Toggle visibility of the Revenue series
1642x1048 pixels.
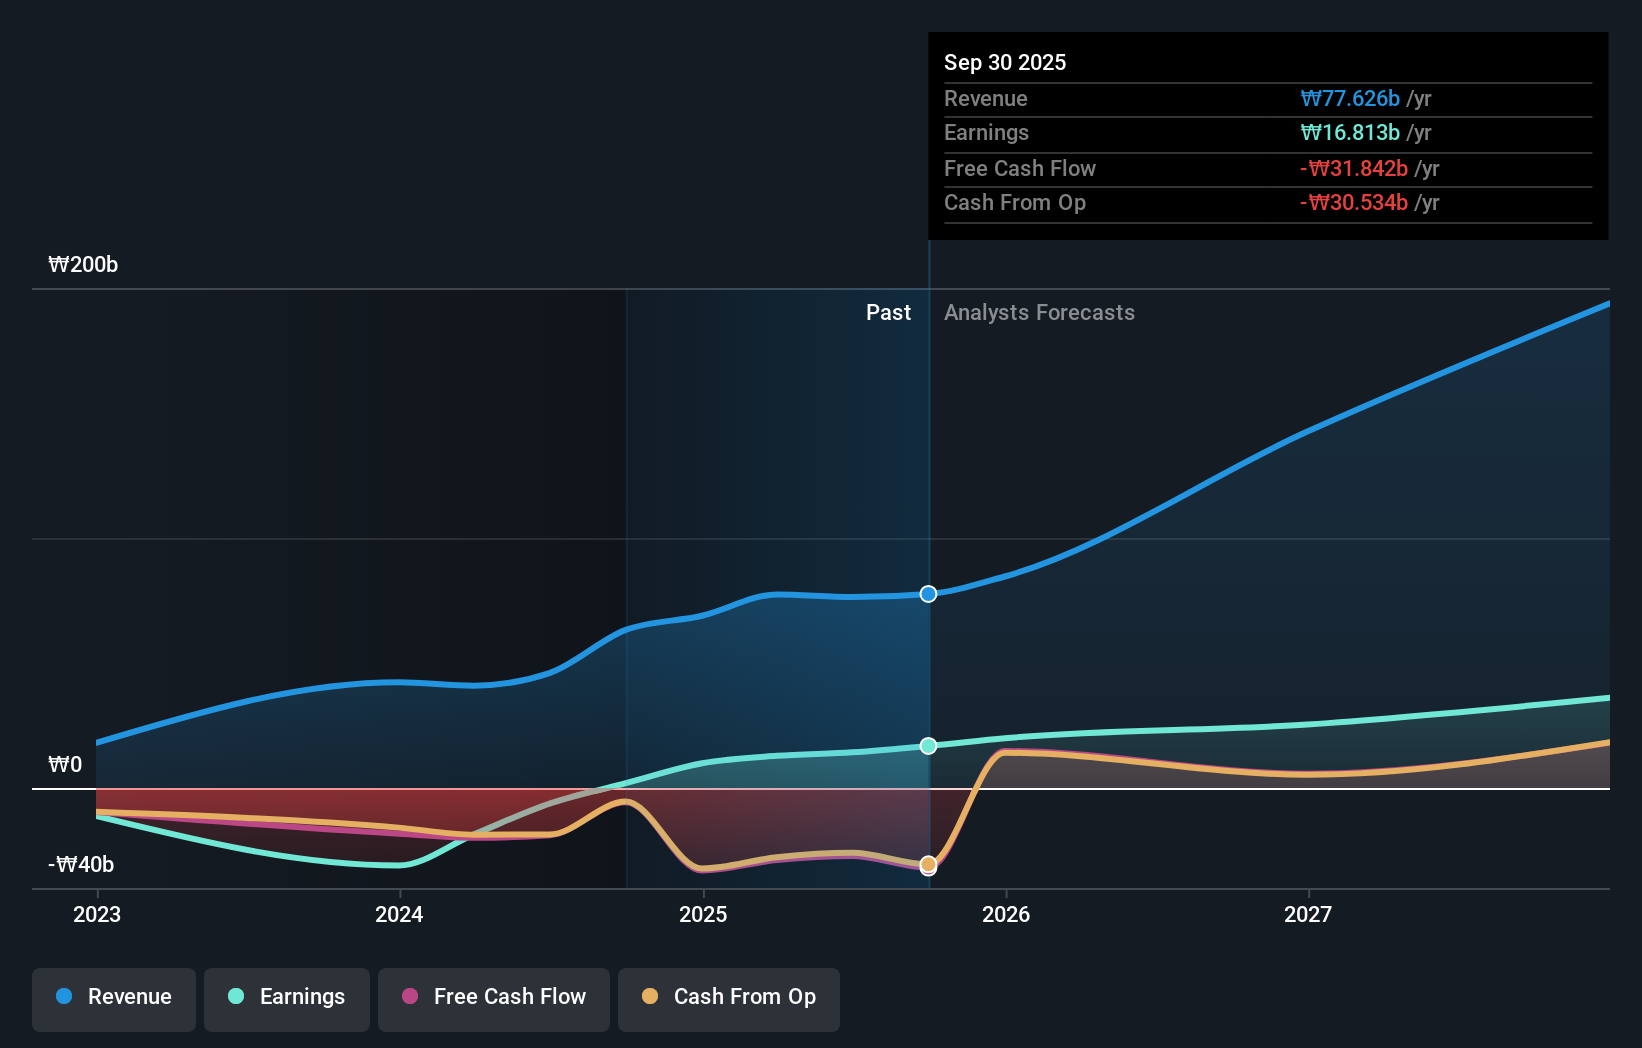coord(113,997)
